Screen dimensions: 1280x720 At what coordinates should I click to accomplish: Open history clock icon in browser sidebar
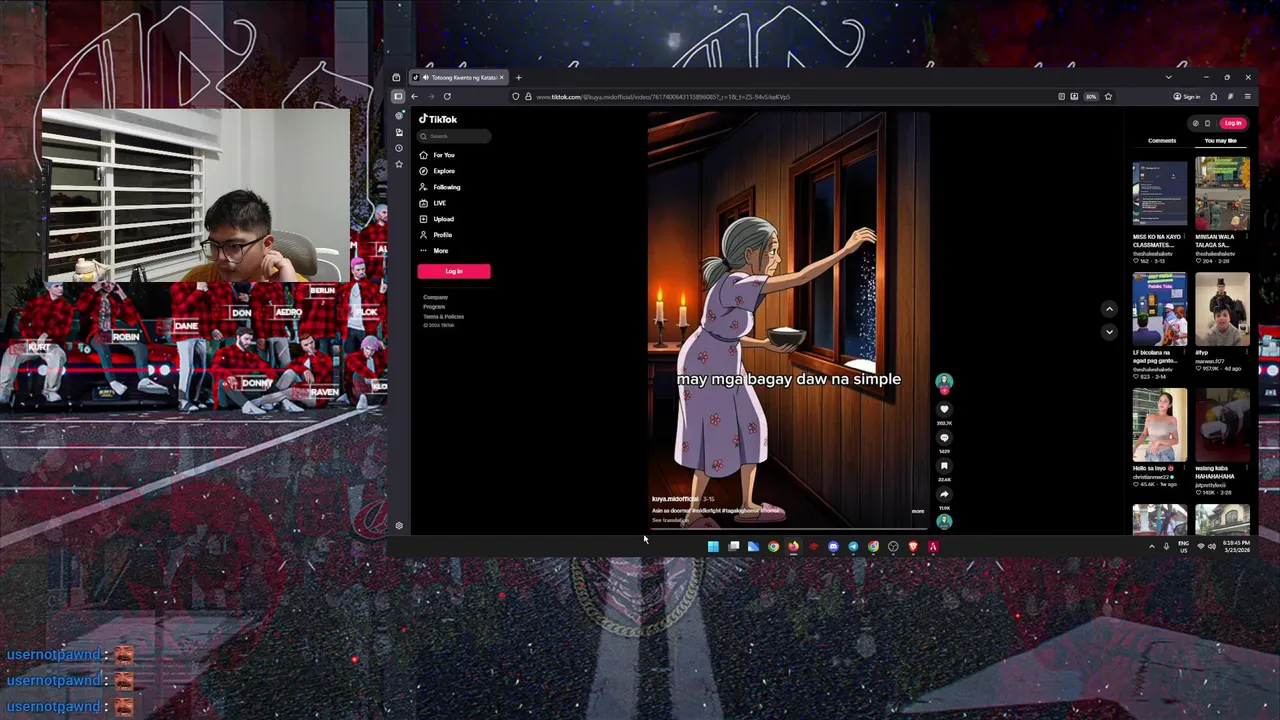[399, 148]
